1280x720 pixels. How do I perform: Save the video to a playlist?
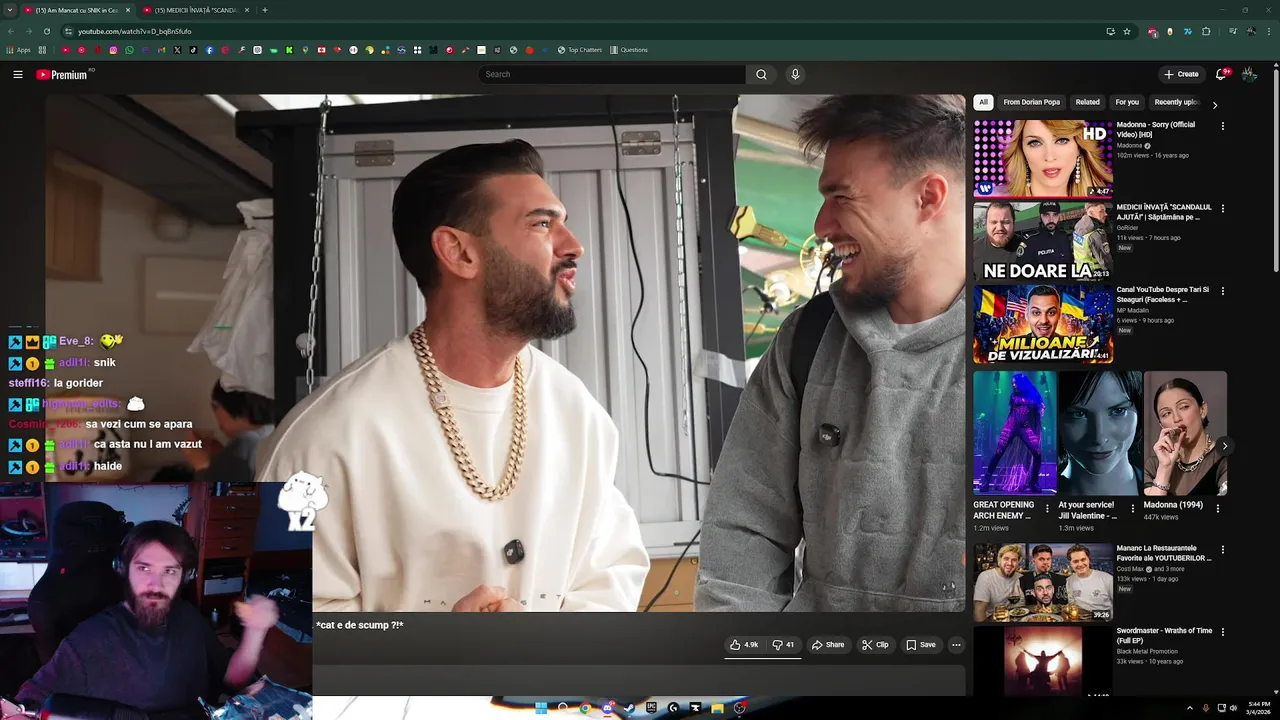coord(921,645)
